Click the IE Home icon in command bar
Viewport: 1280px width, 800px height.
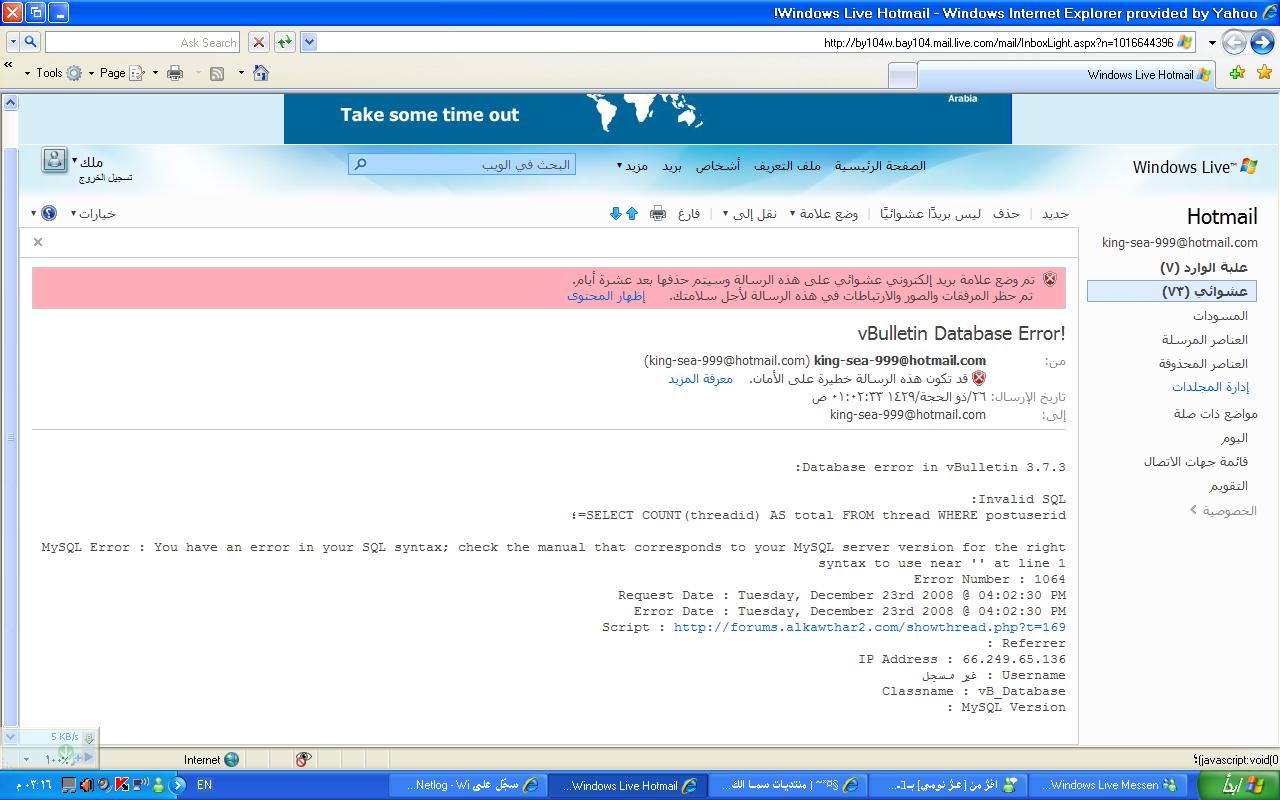tap(261, 73)
